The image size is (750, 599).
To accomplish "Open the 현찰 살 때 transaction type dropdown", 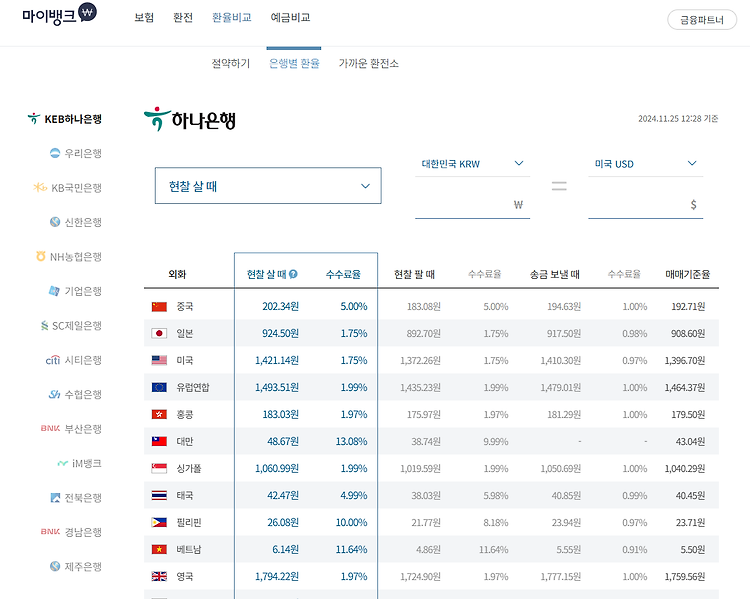I will pos(268,186).
